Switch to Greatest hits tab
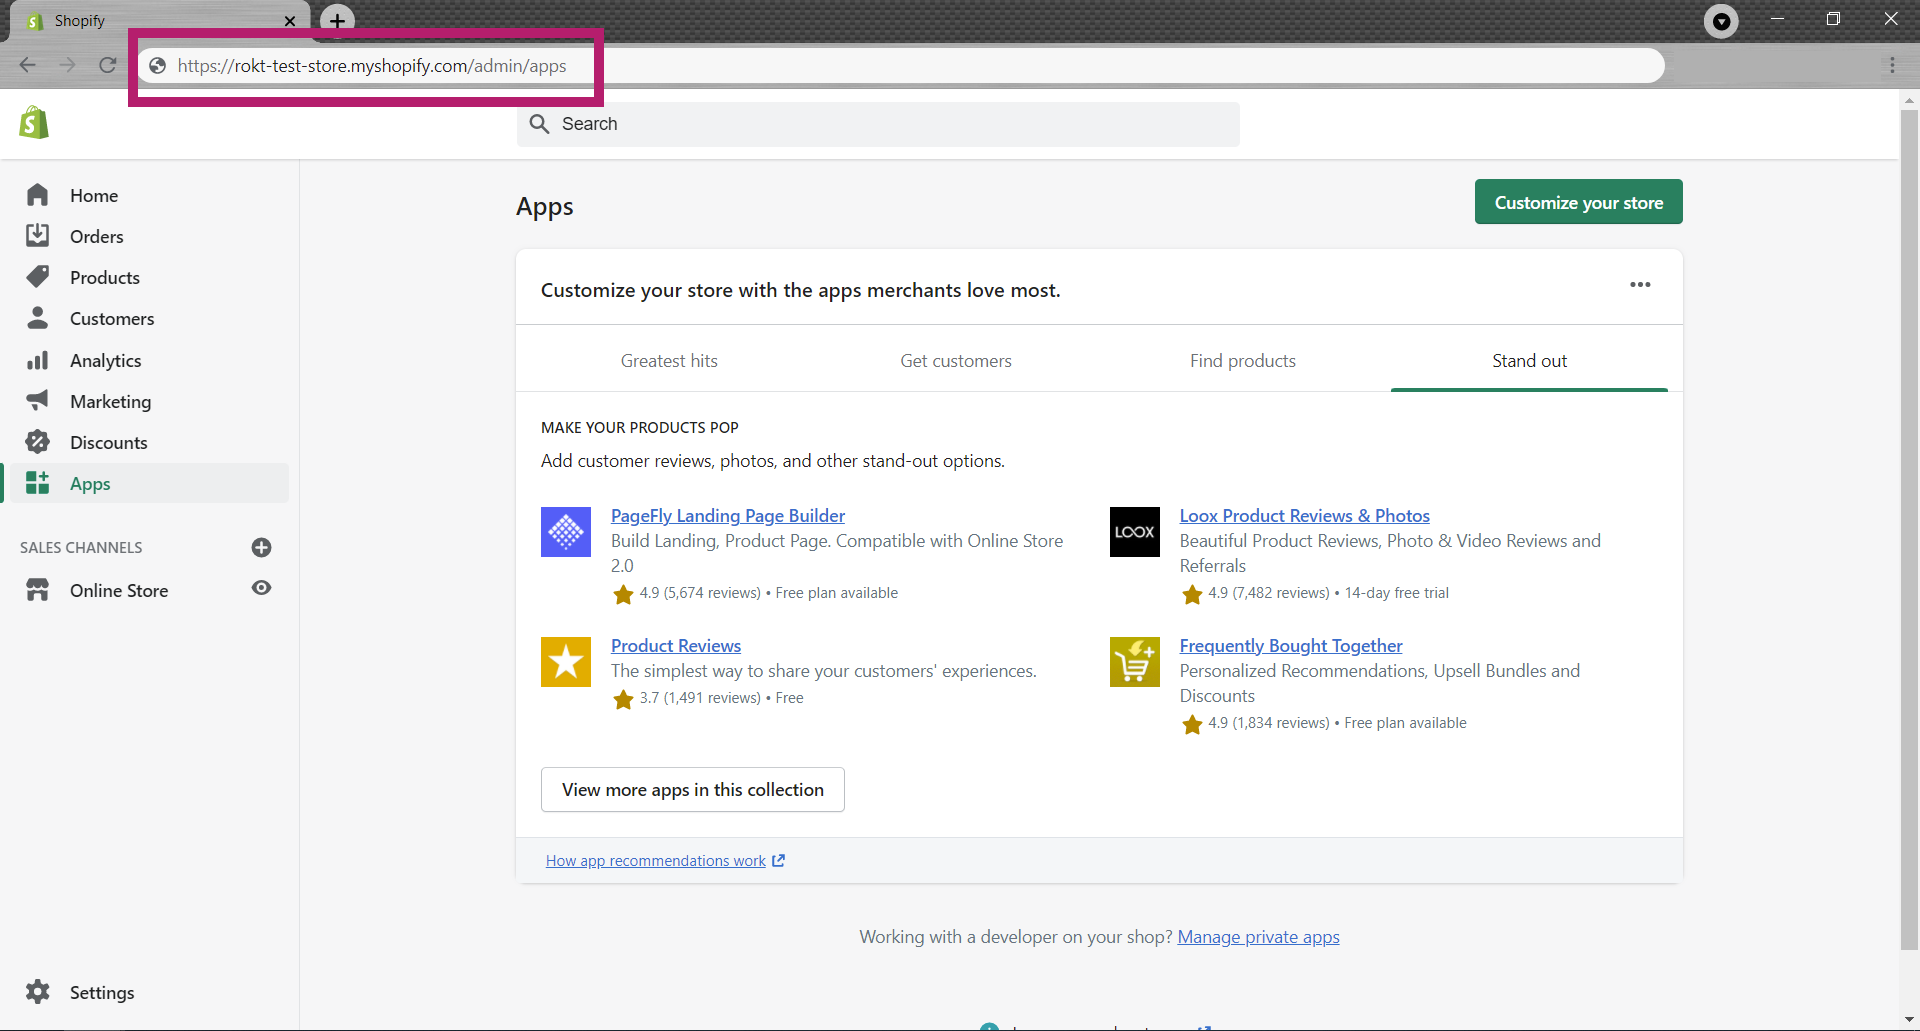The width and height of the screenshot is (1920, 1031). (x=669, y=361)
